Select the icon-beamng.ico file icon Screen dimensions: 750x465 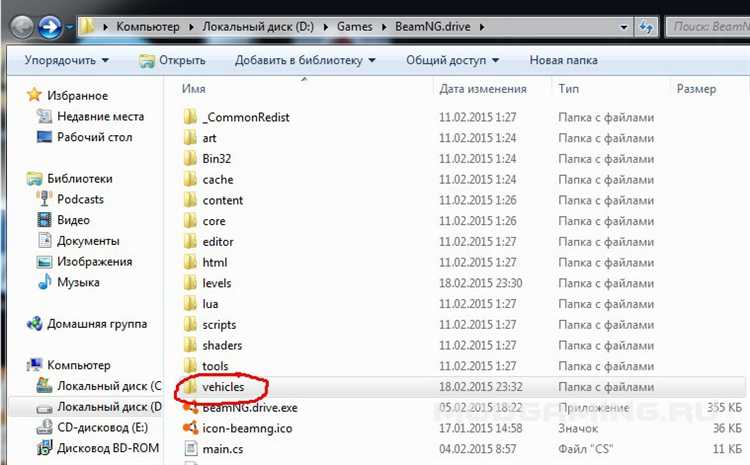click(190, 428)
